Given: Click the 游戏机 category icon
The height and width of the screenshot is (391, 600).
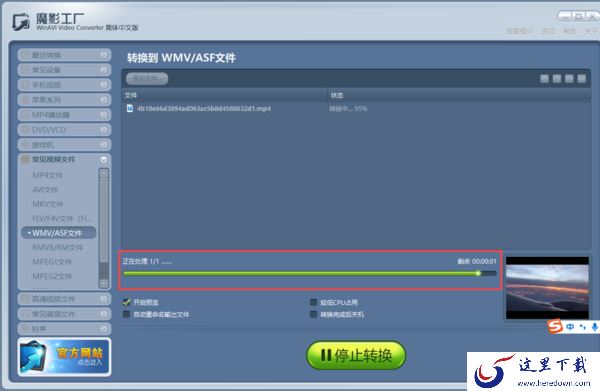Looking at the screenshot, I should pos(25,145).
